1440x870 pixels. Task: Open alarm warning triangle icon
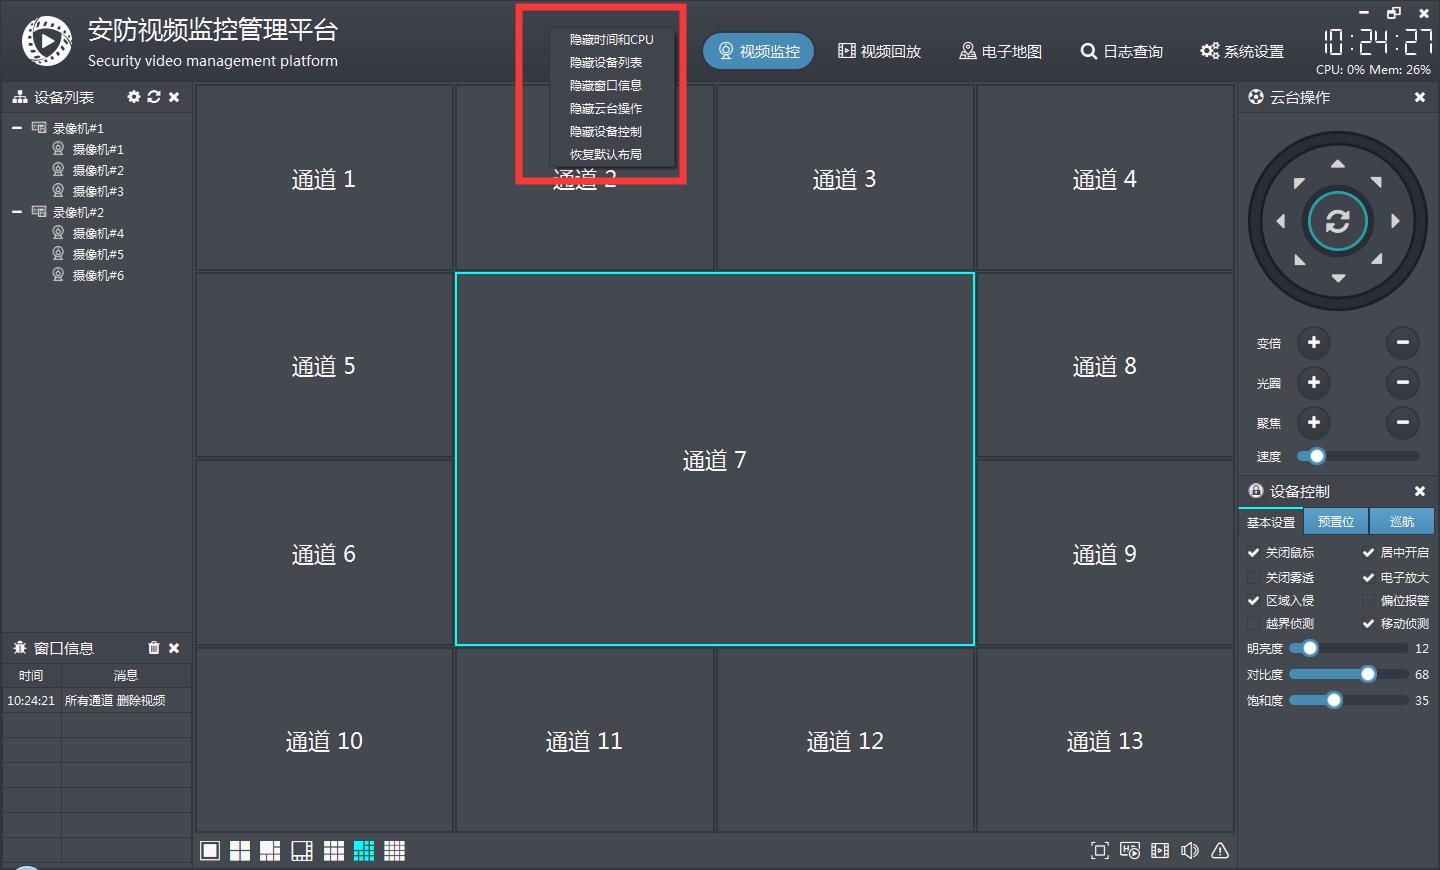[1220, 851]
